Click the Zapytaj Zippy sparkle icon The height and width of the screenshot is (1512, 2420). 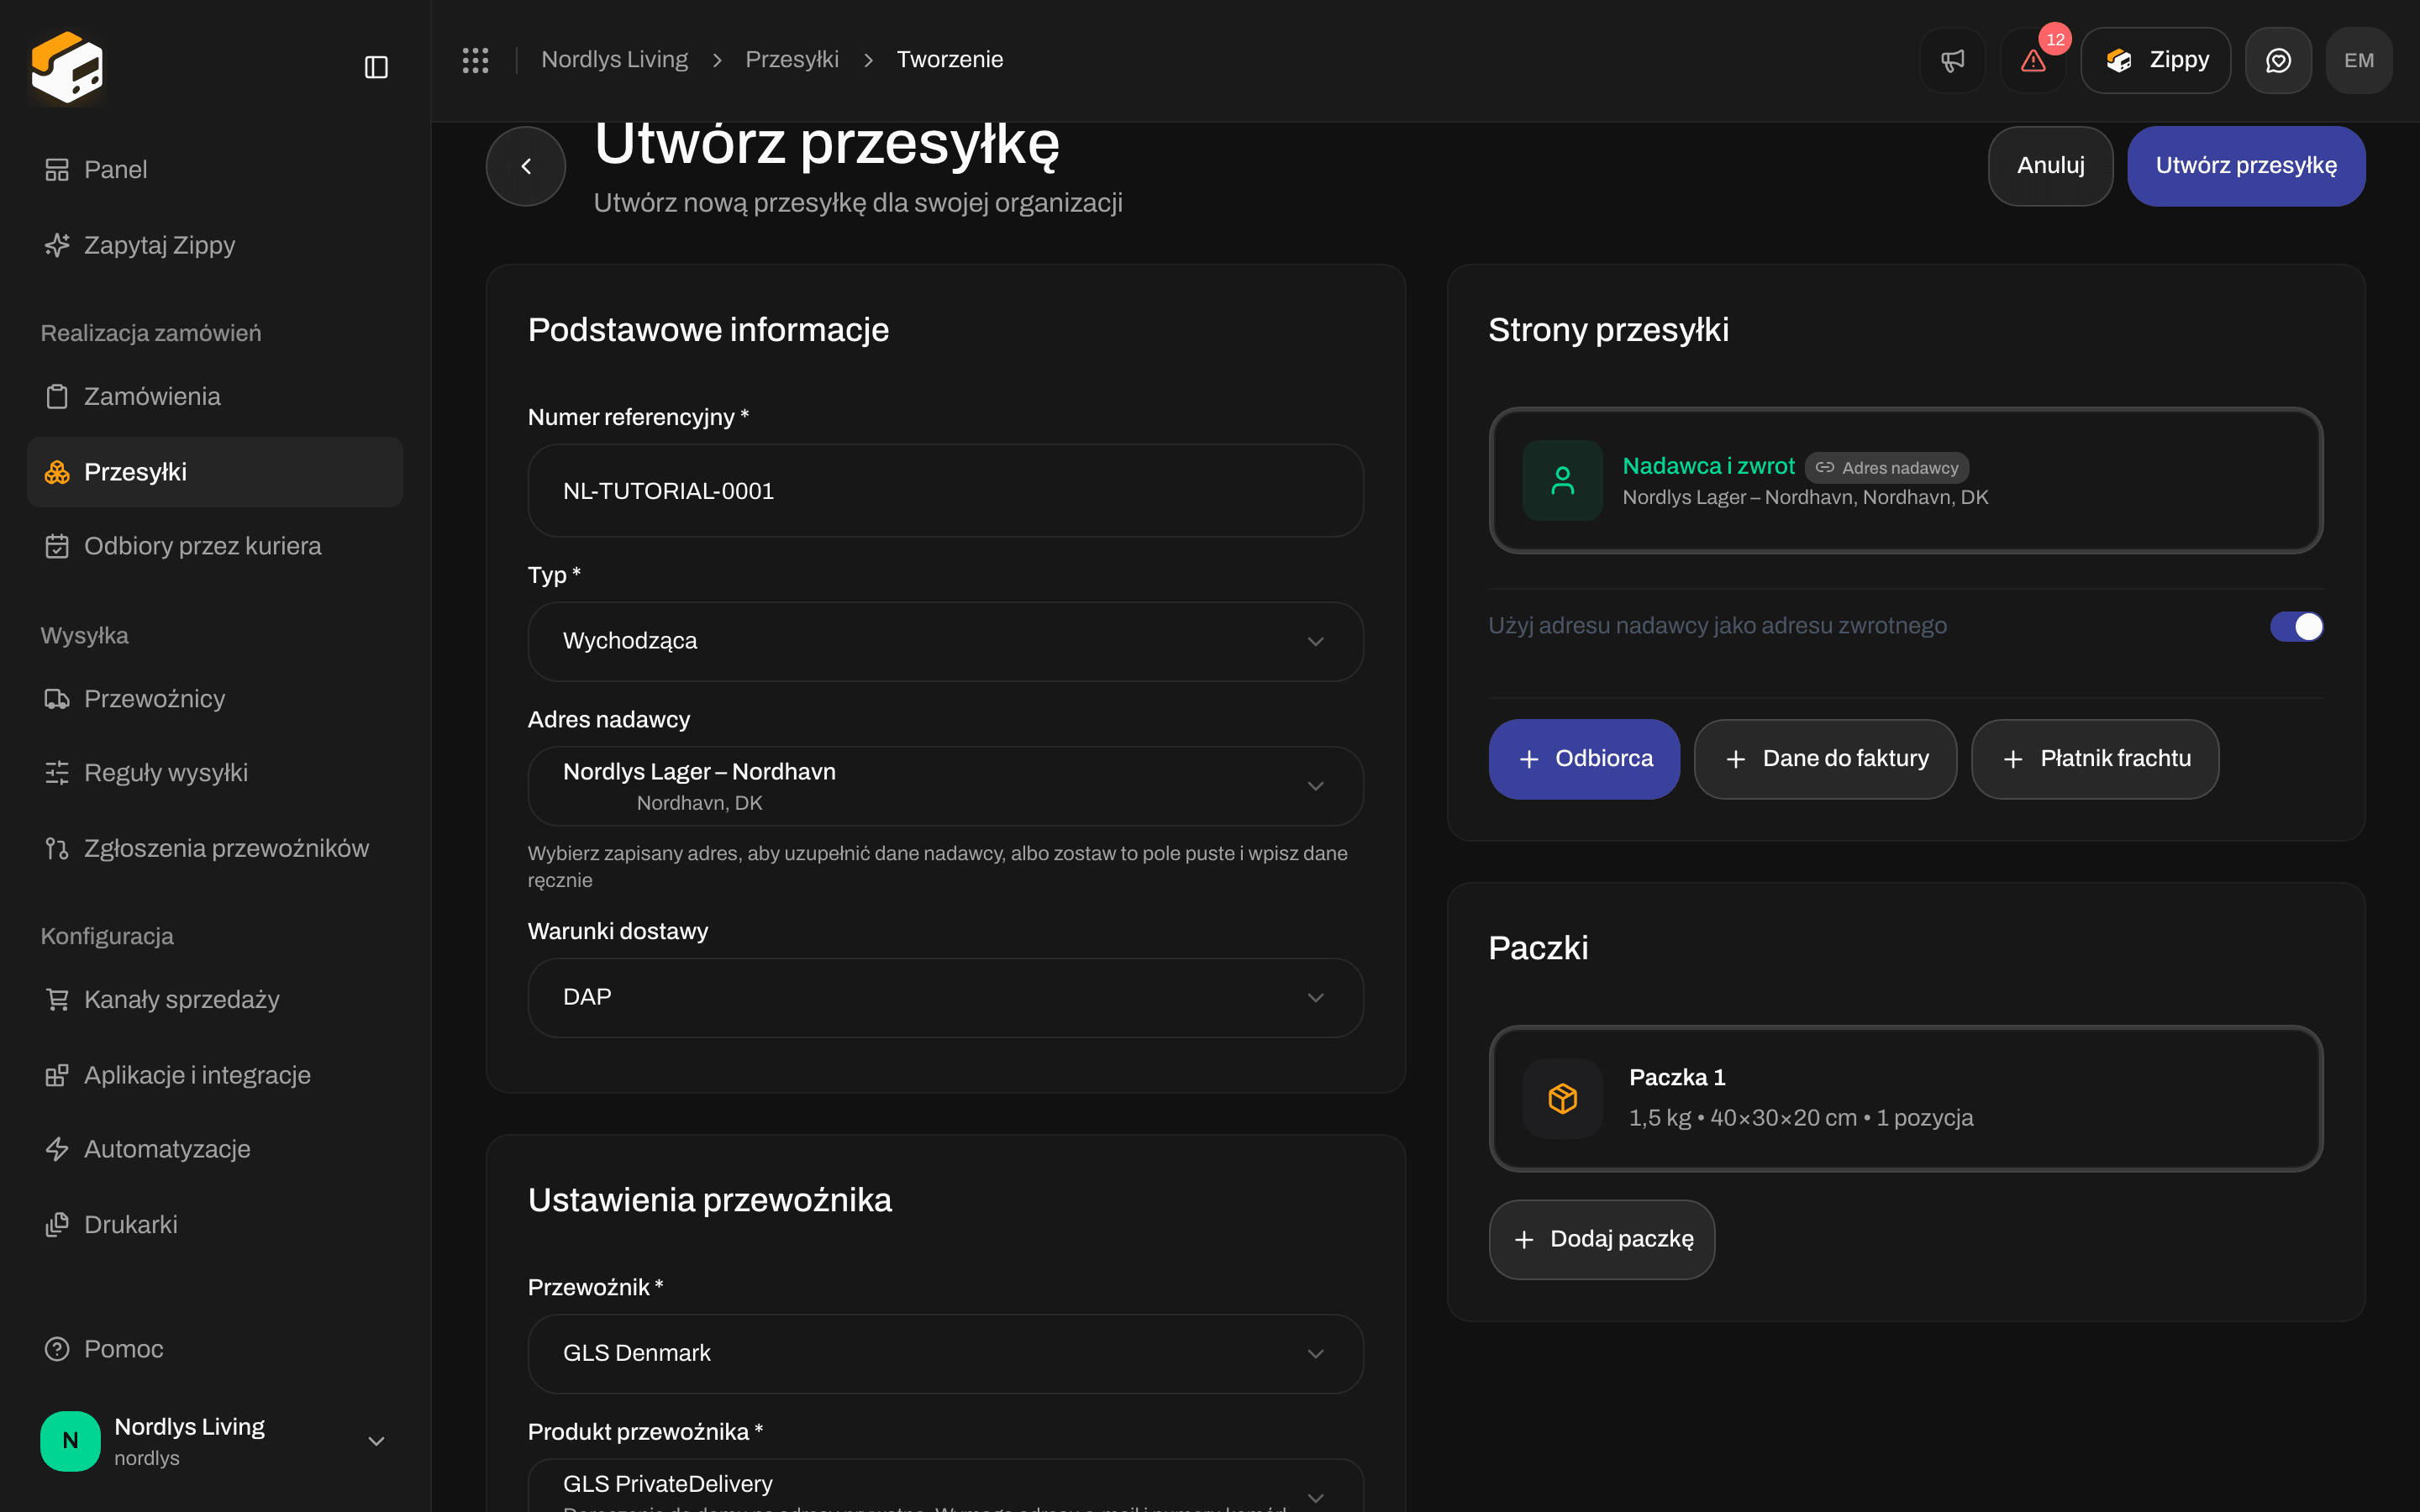57,245
